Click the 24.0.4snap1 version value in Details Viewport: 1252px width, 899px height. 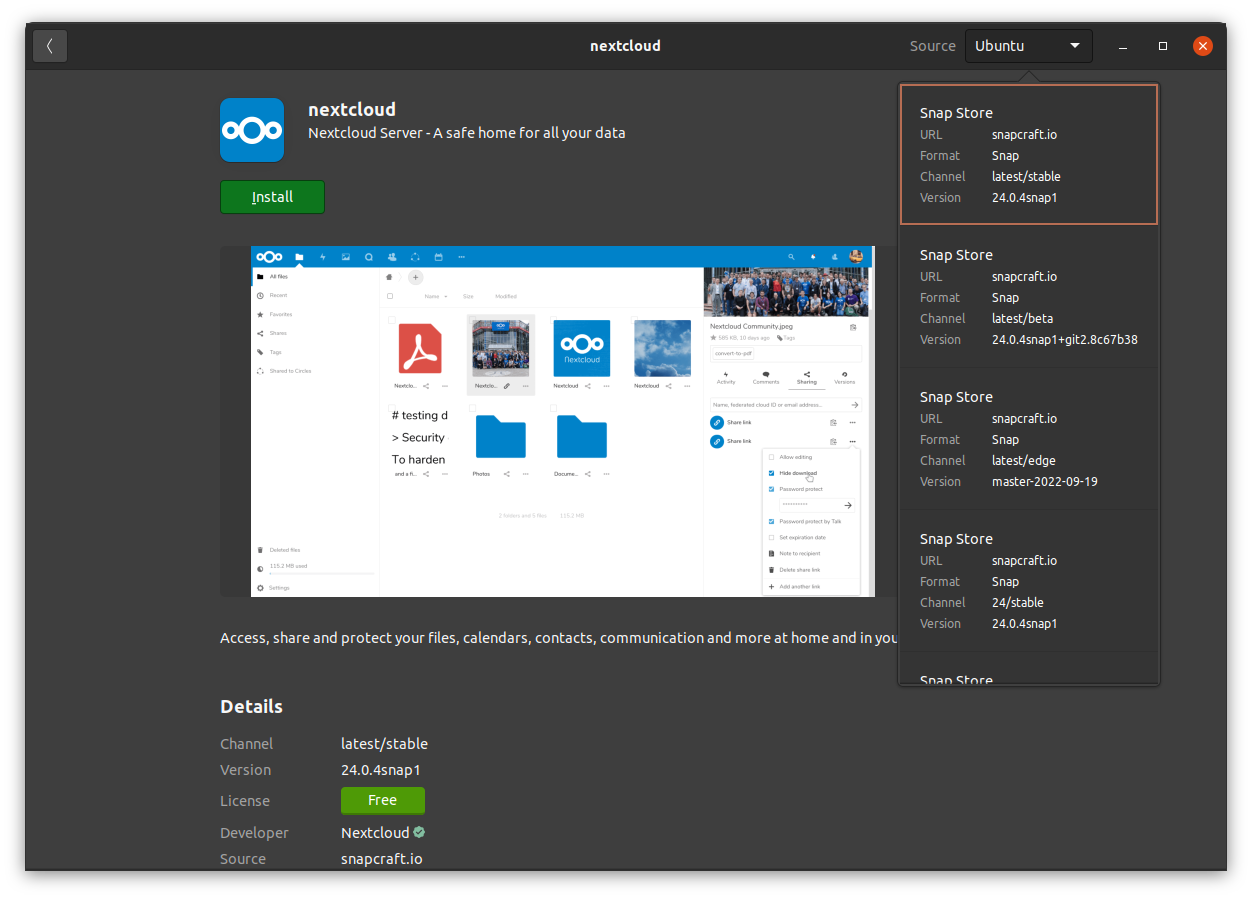coord(381,769)
